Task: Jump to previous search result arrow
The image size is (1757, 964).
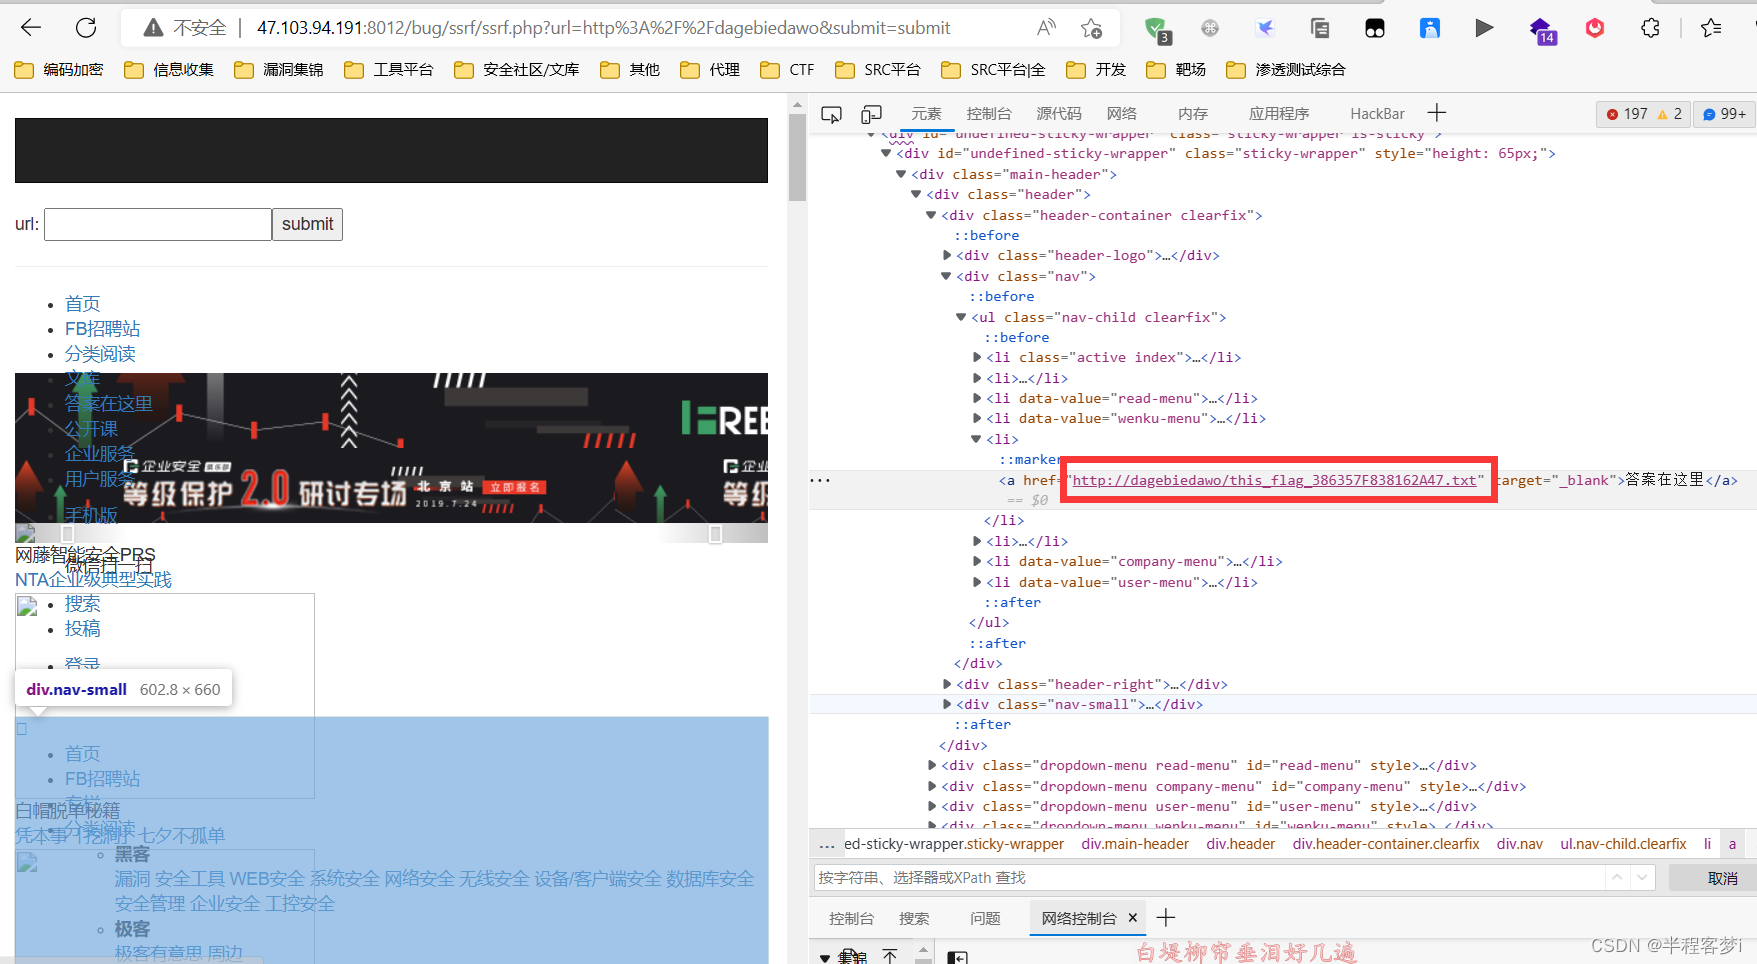Action: pyautogui.click(x=1617, y=877)
